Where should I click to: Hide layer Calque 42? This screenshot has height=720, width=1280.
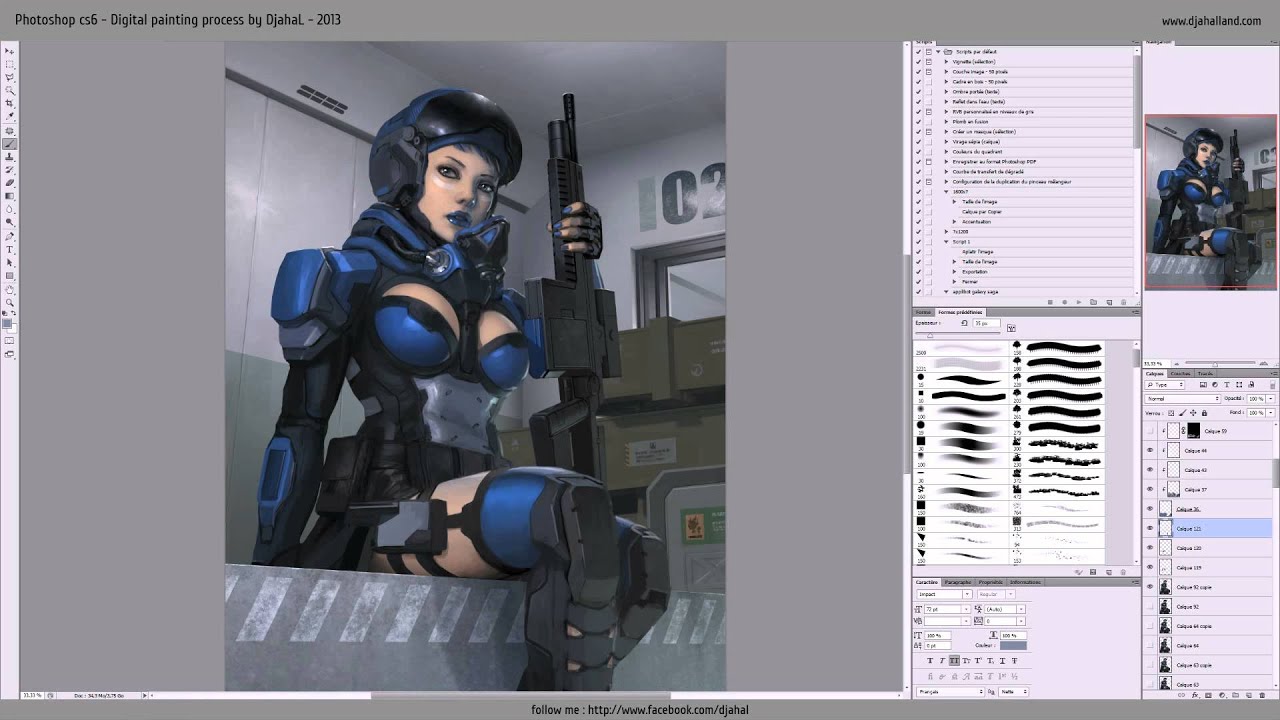[x=1150, y=469]
